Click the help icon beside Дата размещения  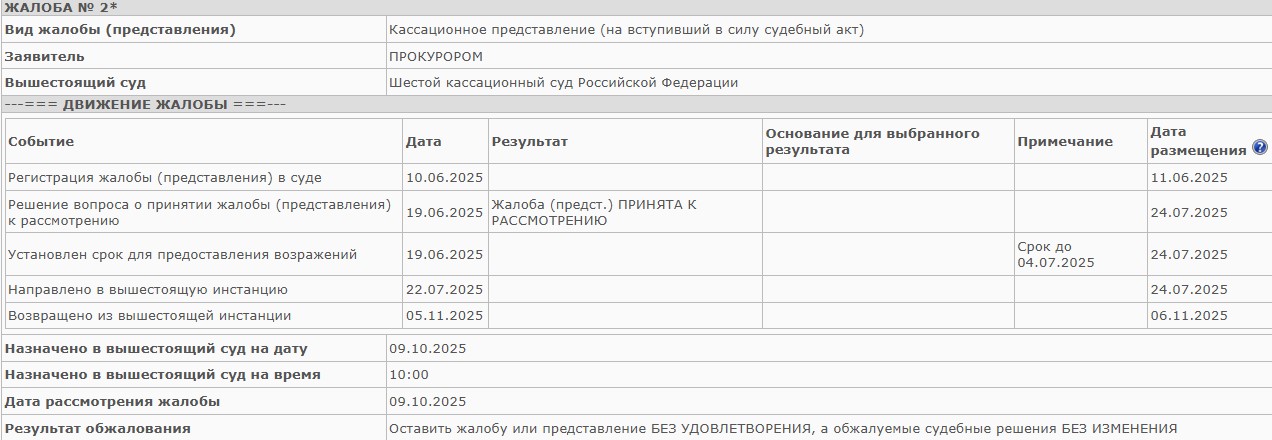point(1259,149)
